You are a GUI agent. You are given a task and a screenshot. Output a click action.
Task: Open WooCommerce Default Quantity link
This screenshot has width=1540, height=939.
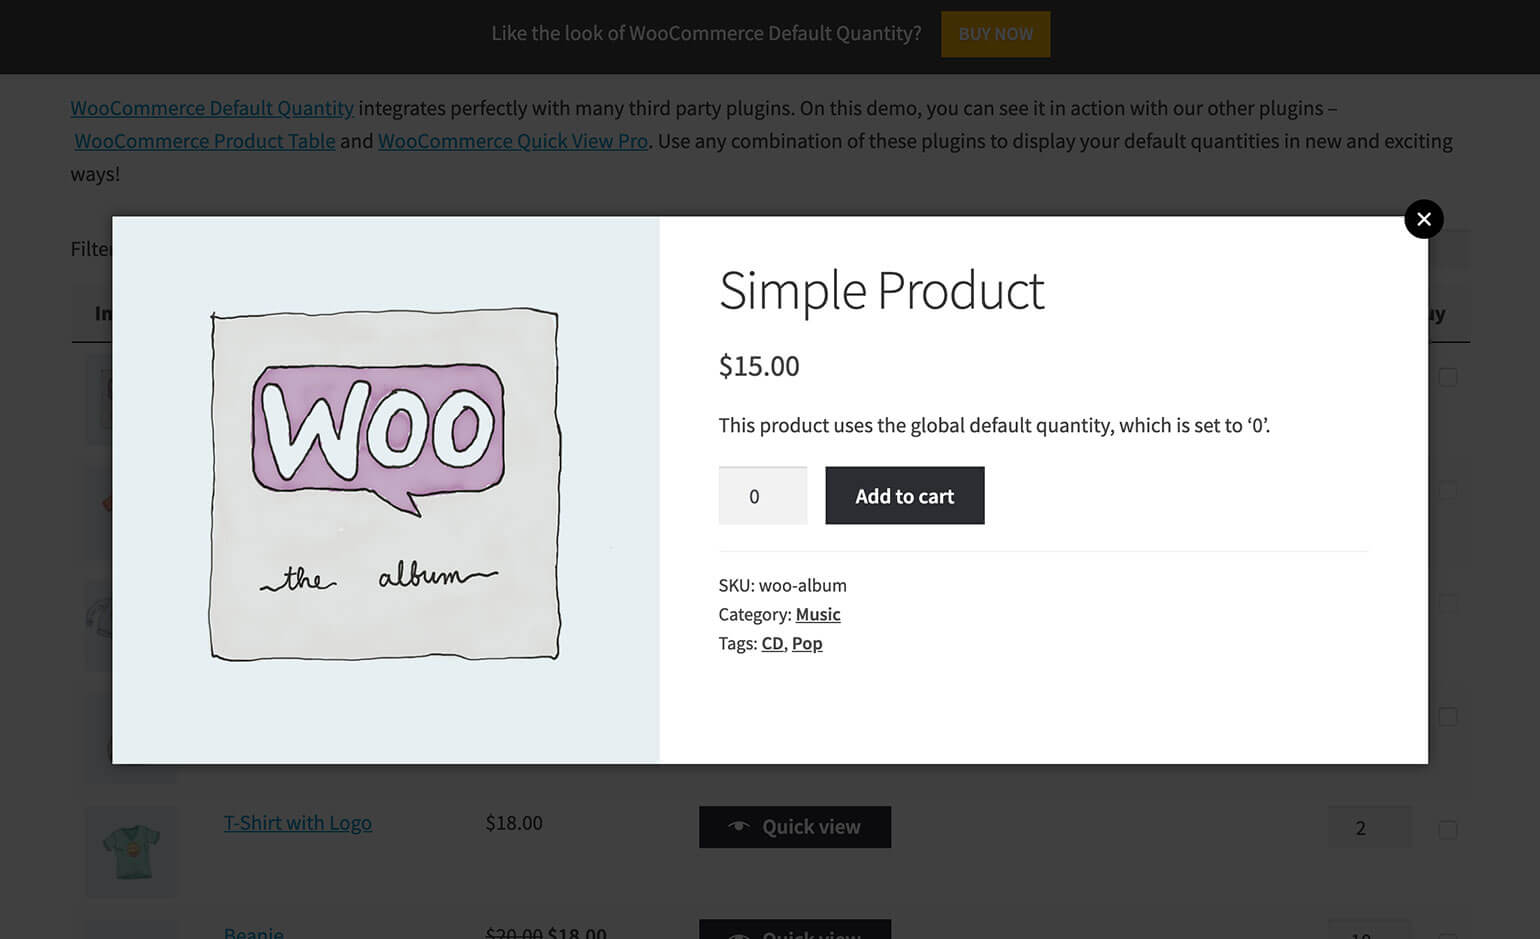[x=212, y=108]
